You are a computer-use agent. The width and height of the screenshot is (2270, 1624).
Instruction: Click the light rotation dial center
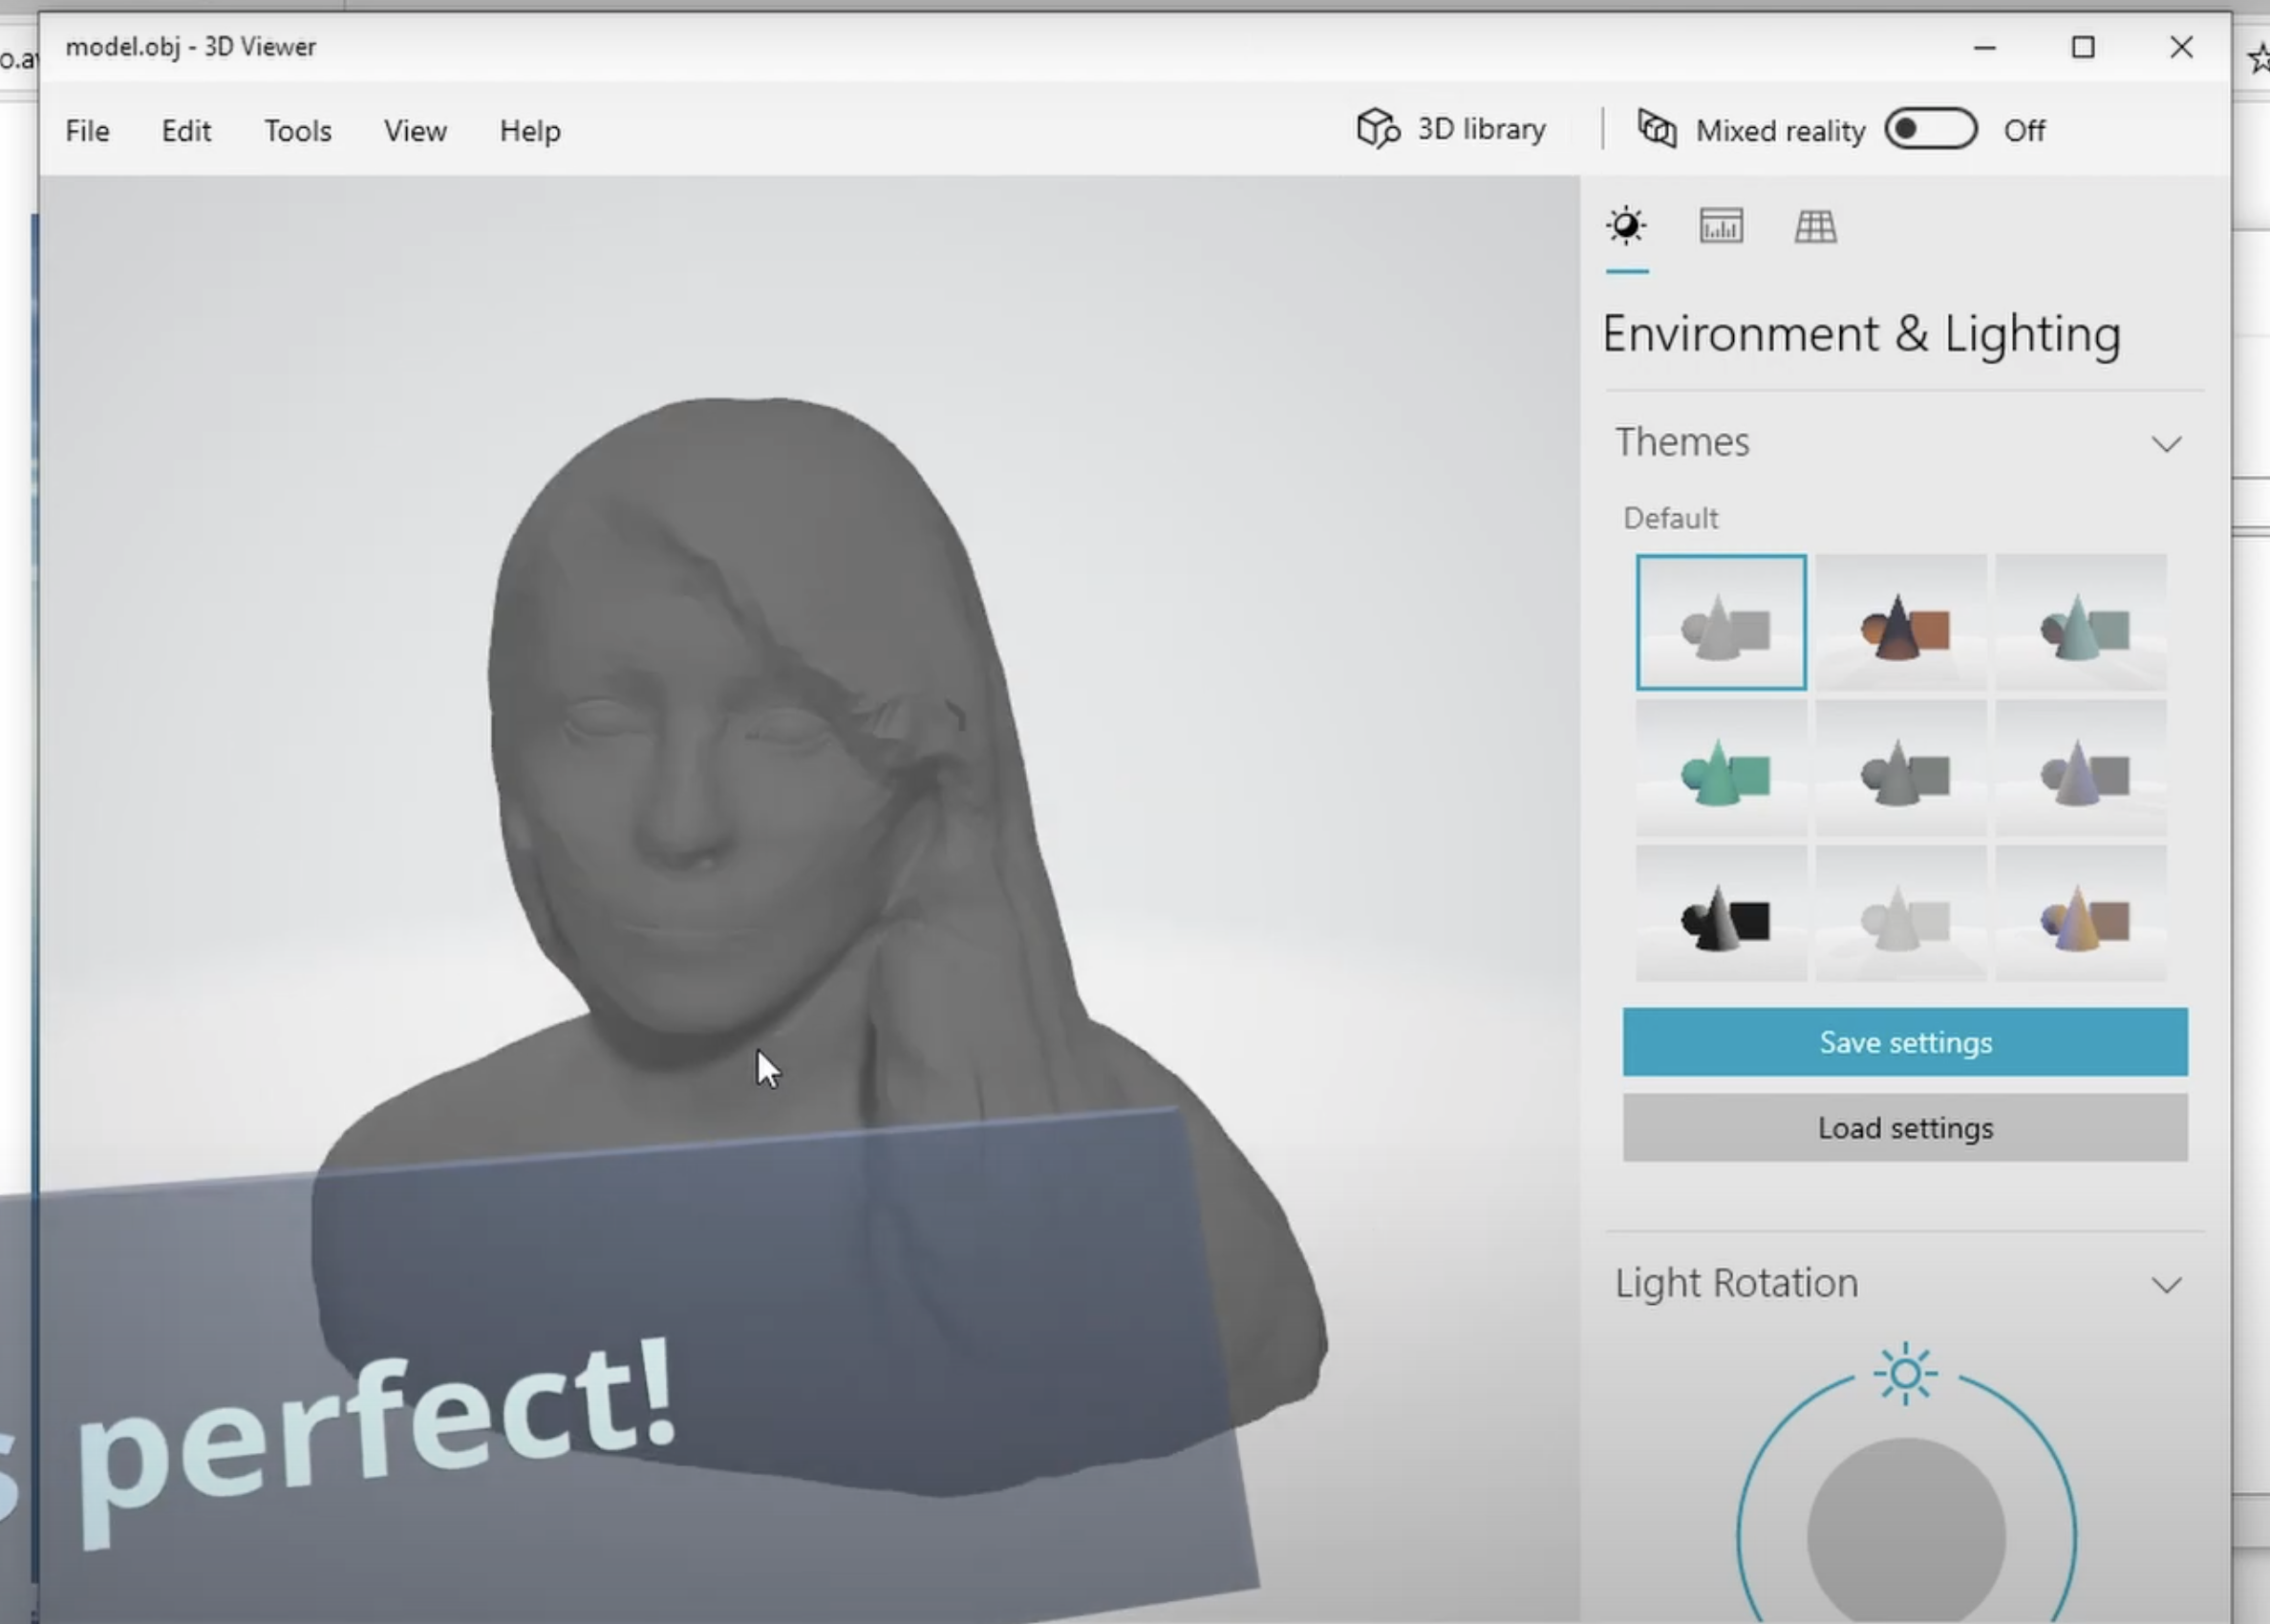coord(1905,1535)
